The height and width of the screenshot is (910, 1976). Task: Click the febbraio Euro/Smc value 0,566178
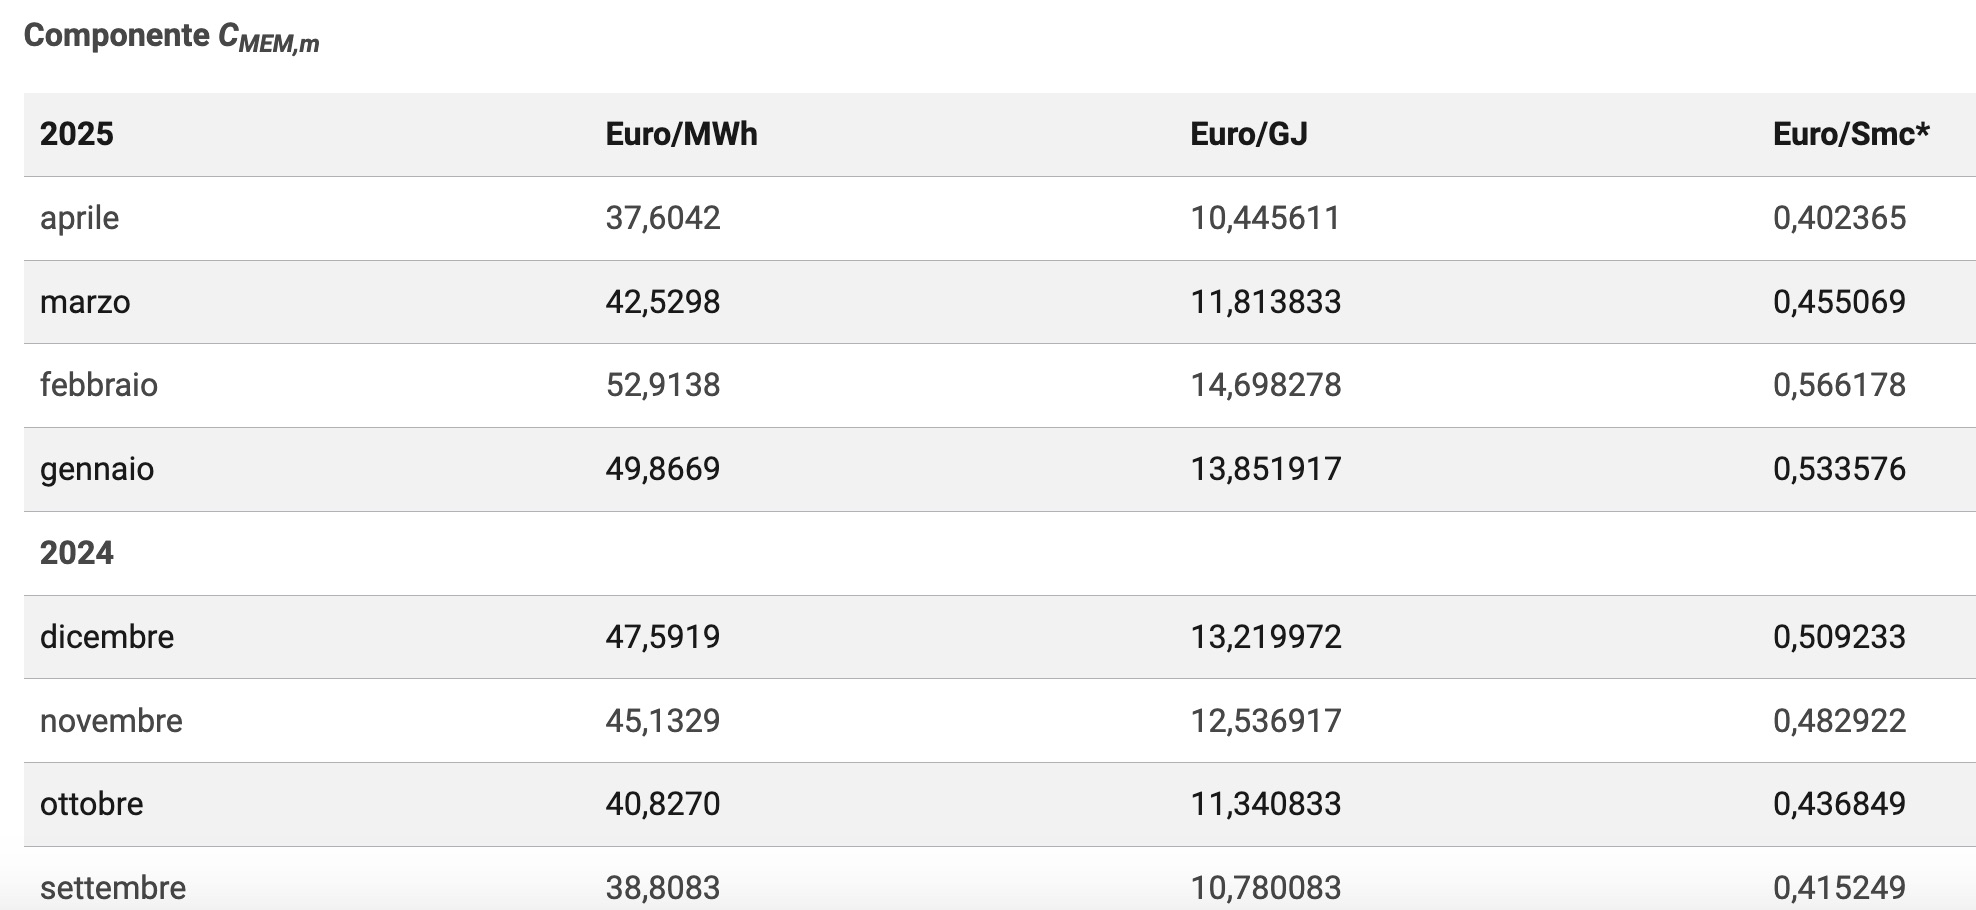pyautogui.click(x=1839, y=385)
